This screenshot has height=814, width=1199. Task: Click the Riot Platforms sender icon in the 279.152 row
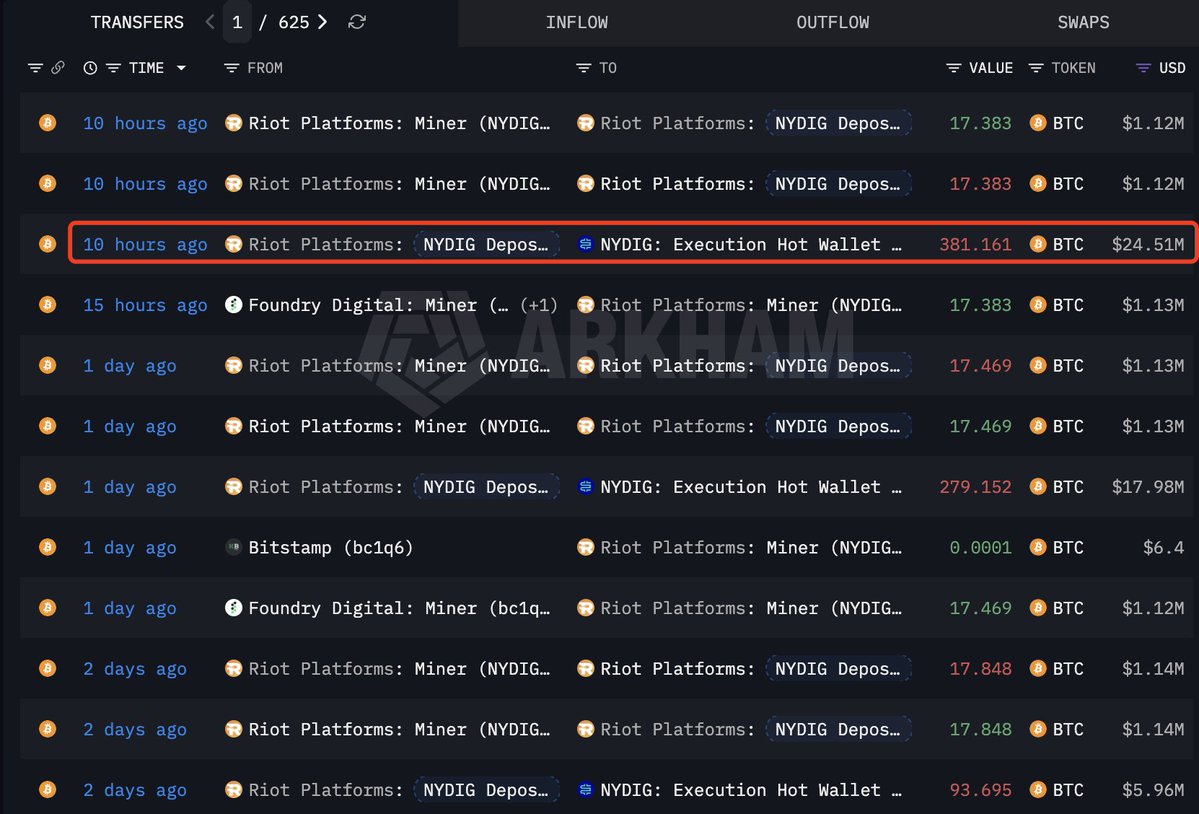click(x=233, y=486)
